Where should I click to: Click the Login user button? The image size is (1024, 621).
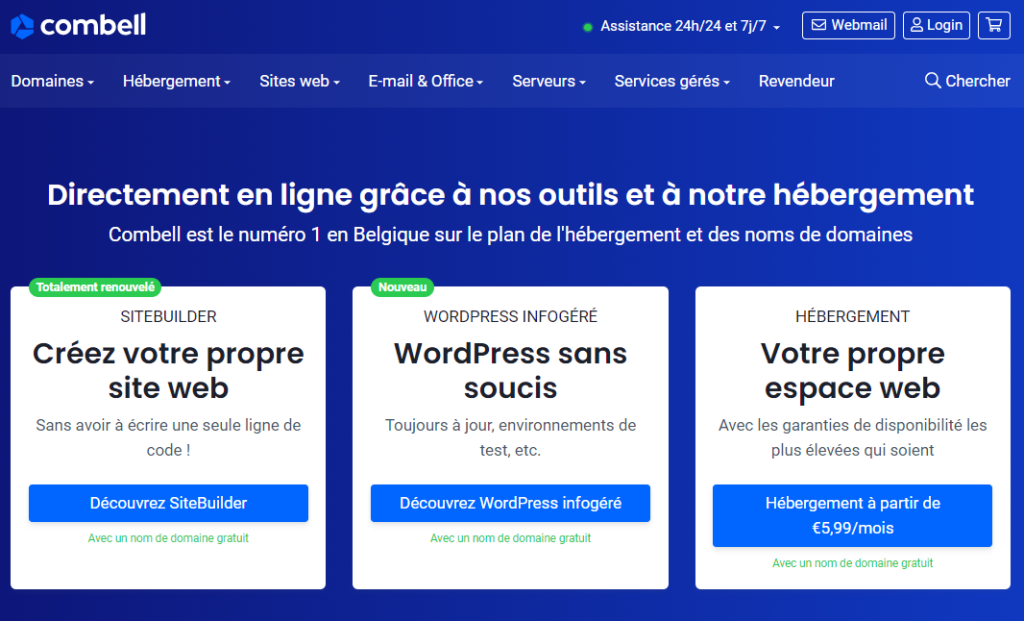936,25
